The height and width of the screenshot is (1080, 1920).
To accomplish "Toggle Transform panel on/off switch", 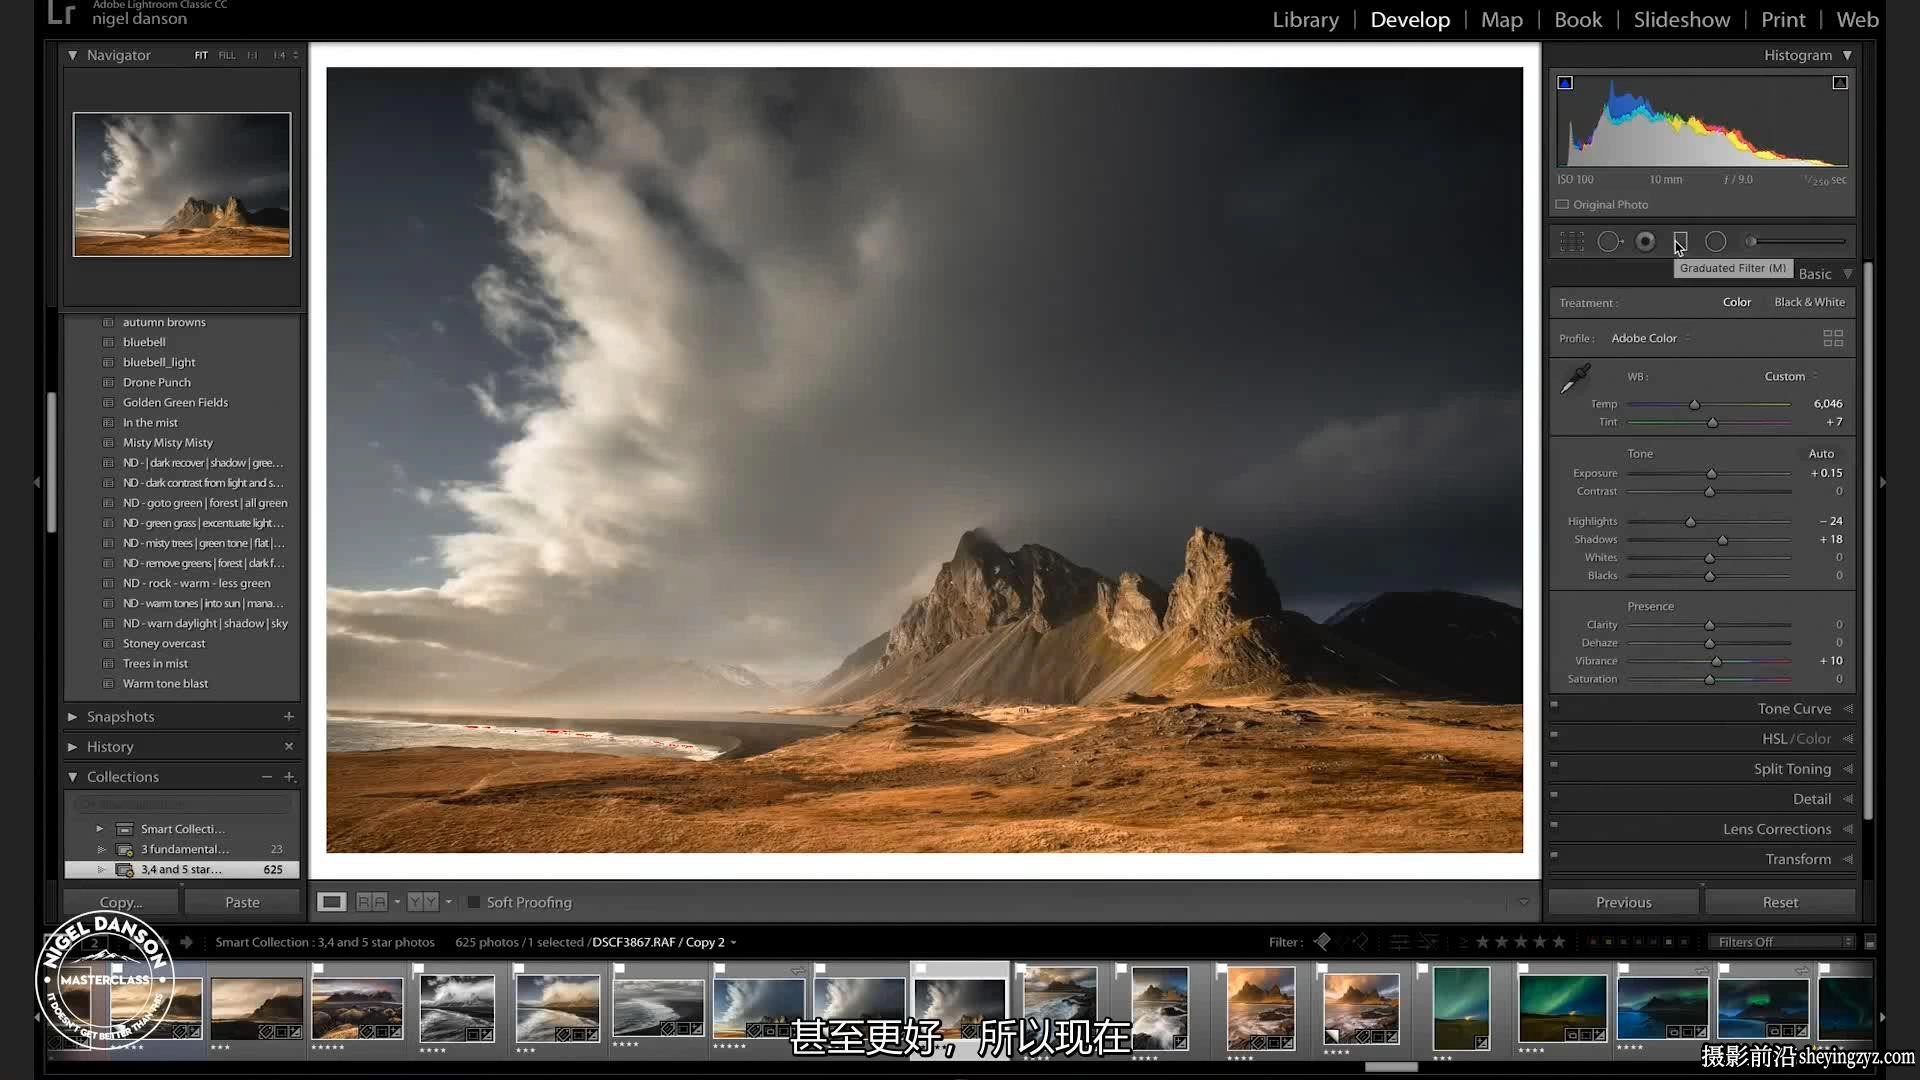I will point(1554,854).
